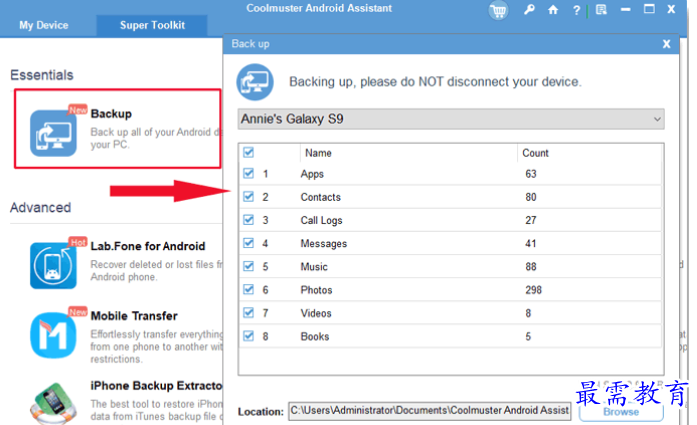Select the Photos row name
This screenshot has height=425, width=697.
tap(316, 290)
